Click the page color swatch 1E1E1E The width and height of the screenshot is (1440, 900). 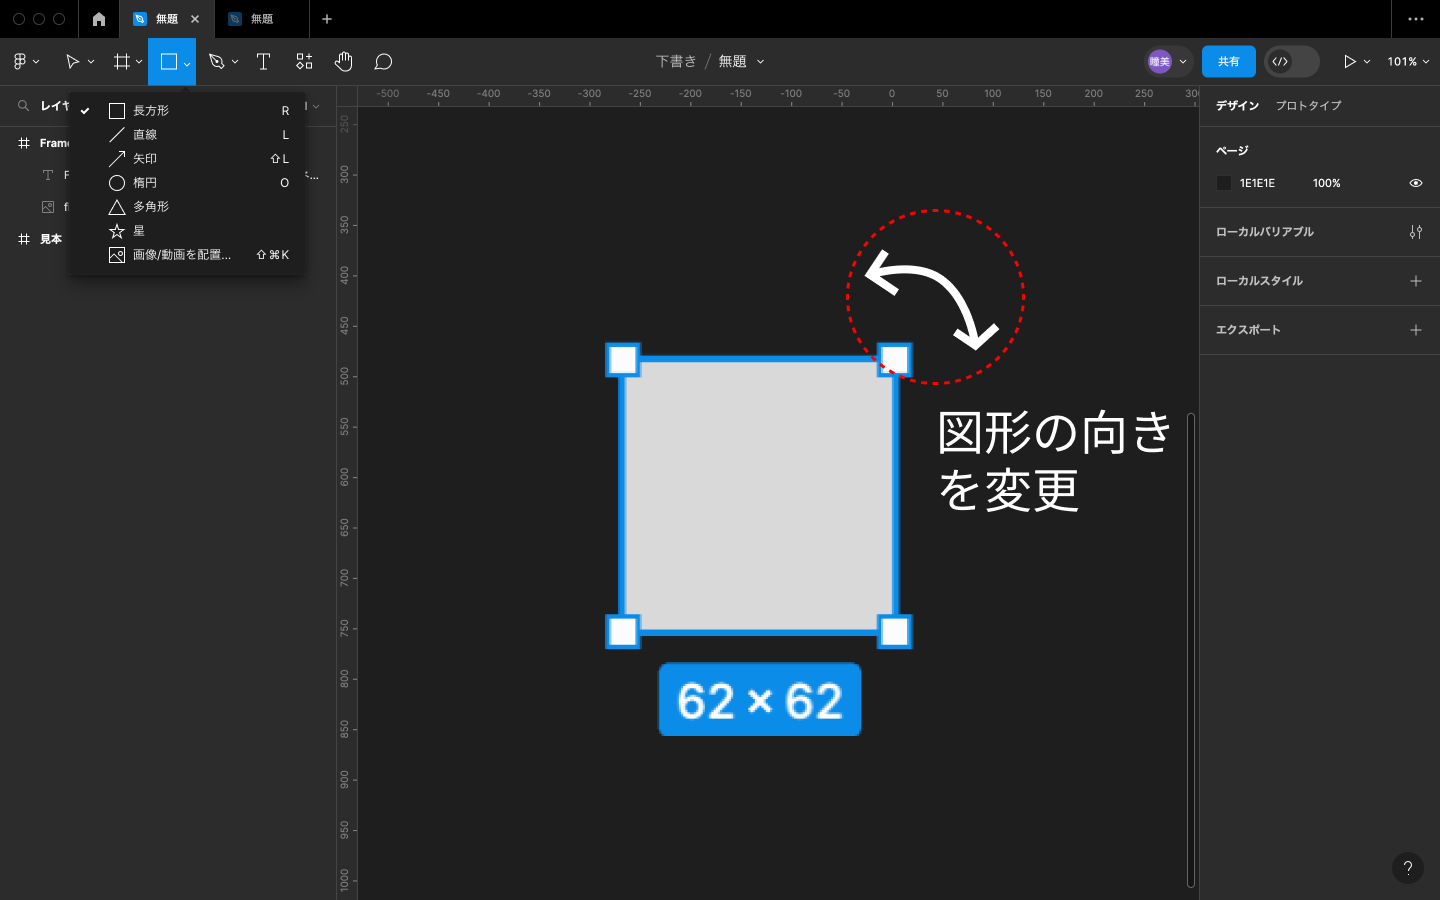click(1224, 183)
